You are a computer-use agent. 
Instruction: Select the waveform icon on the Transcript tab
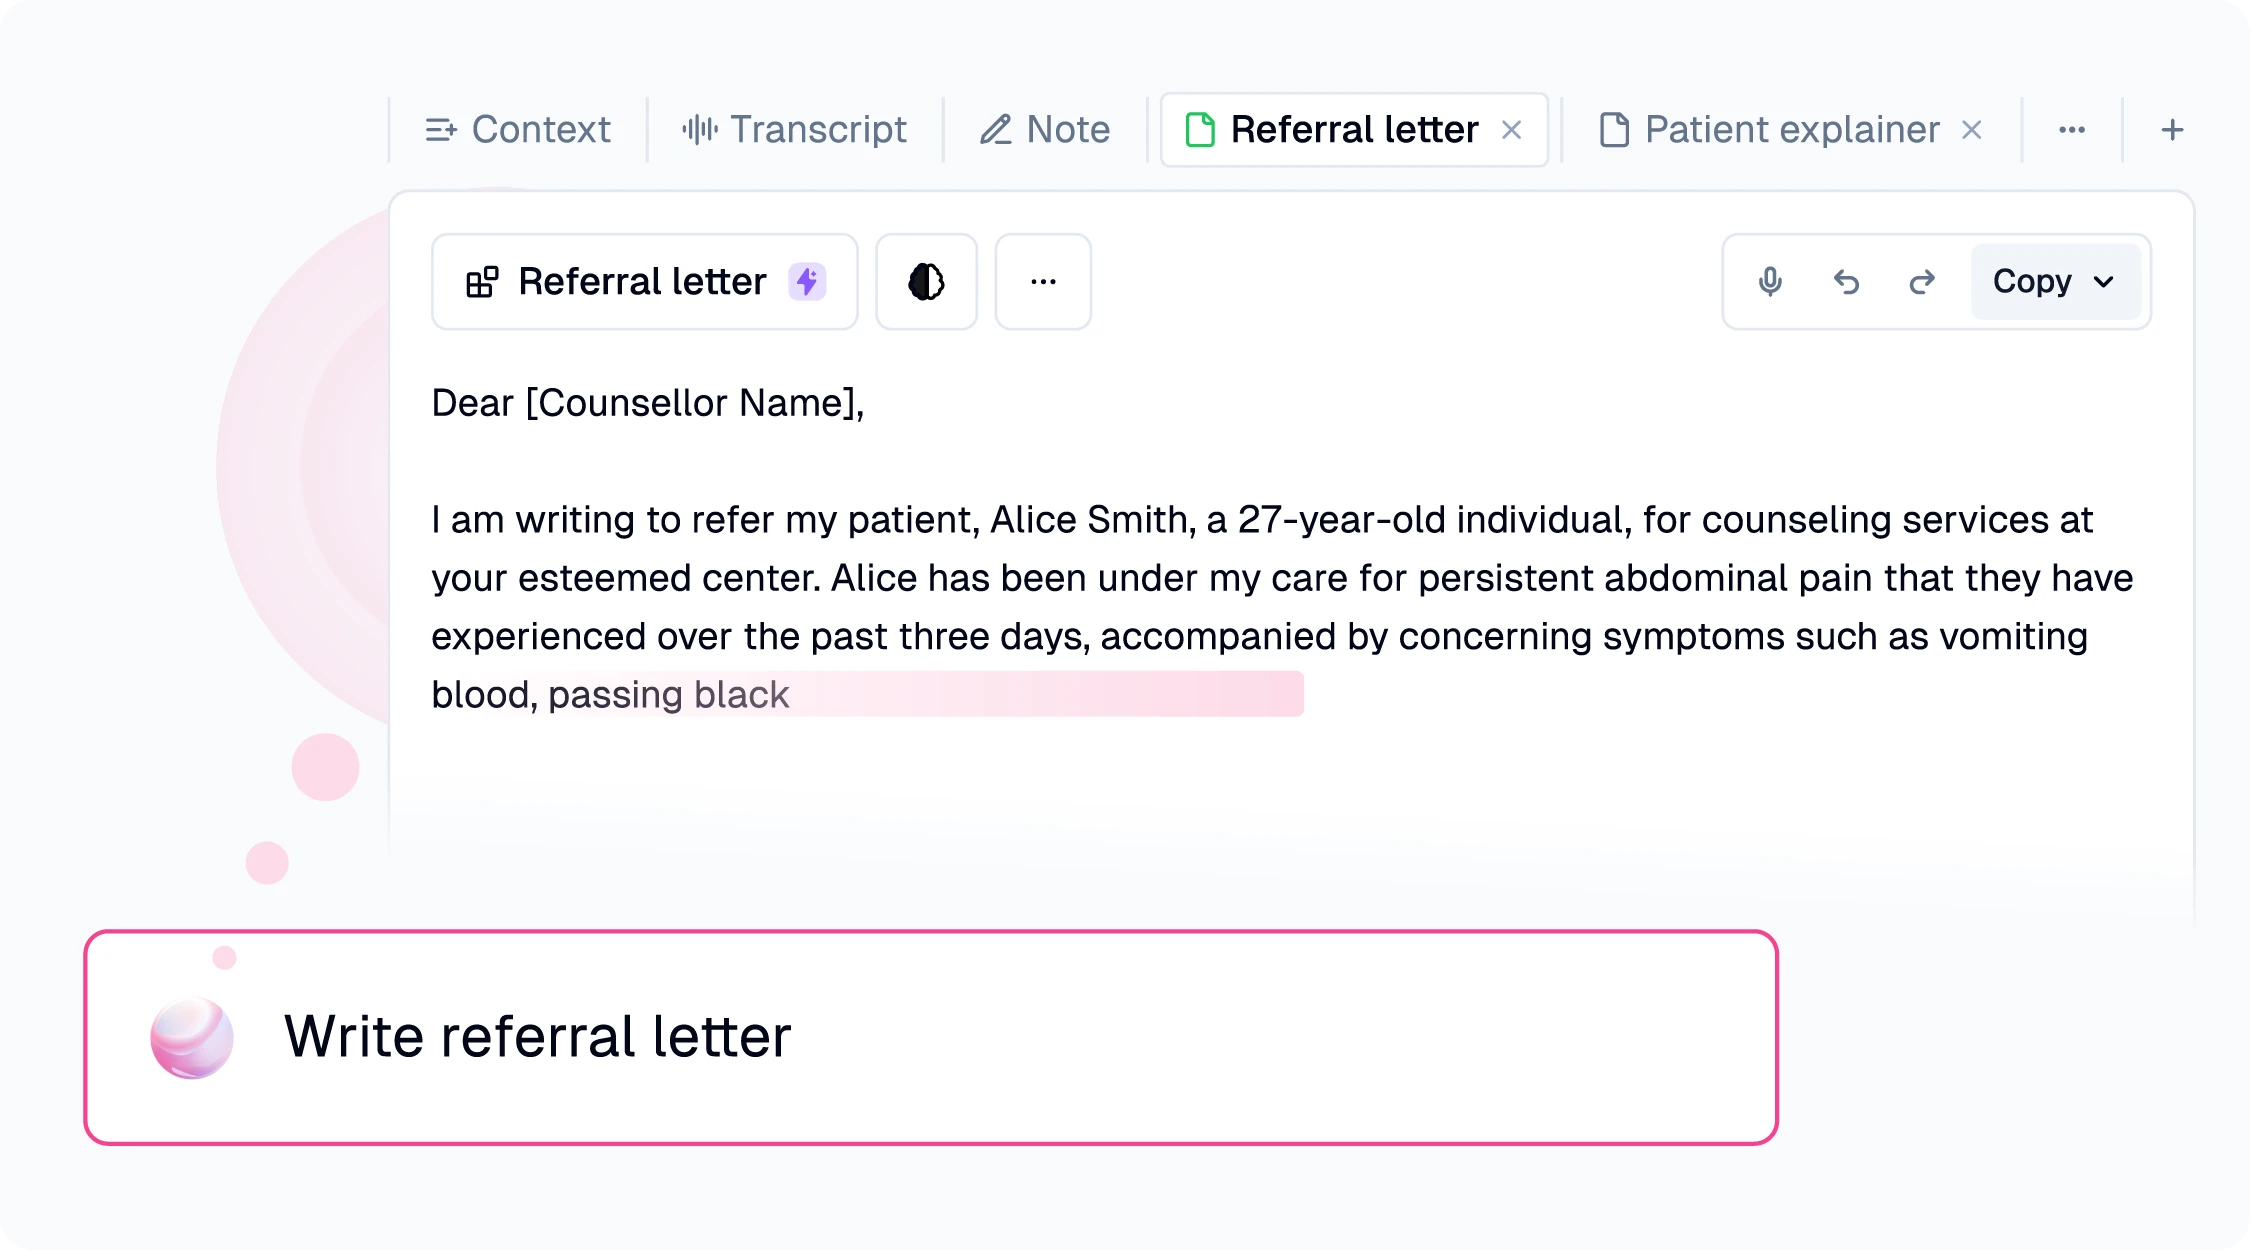700,129
